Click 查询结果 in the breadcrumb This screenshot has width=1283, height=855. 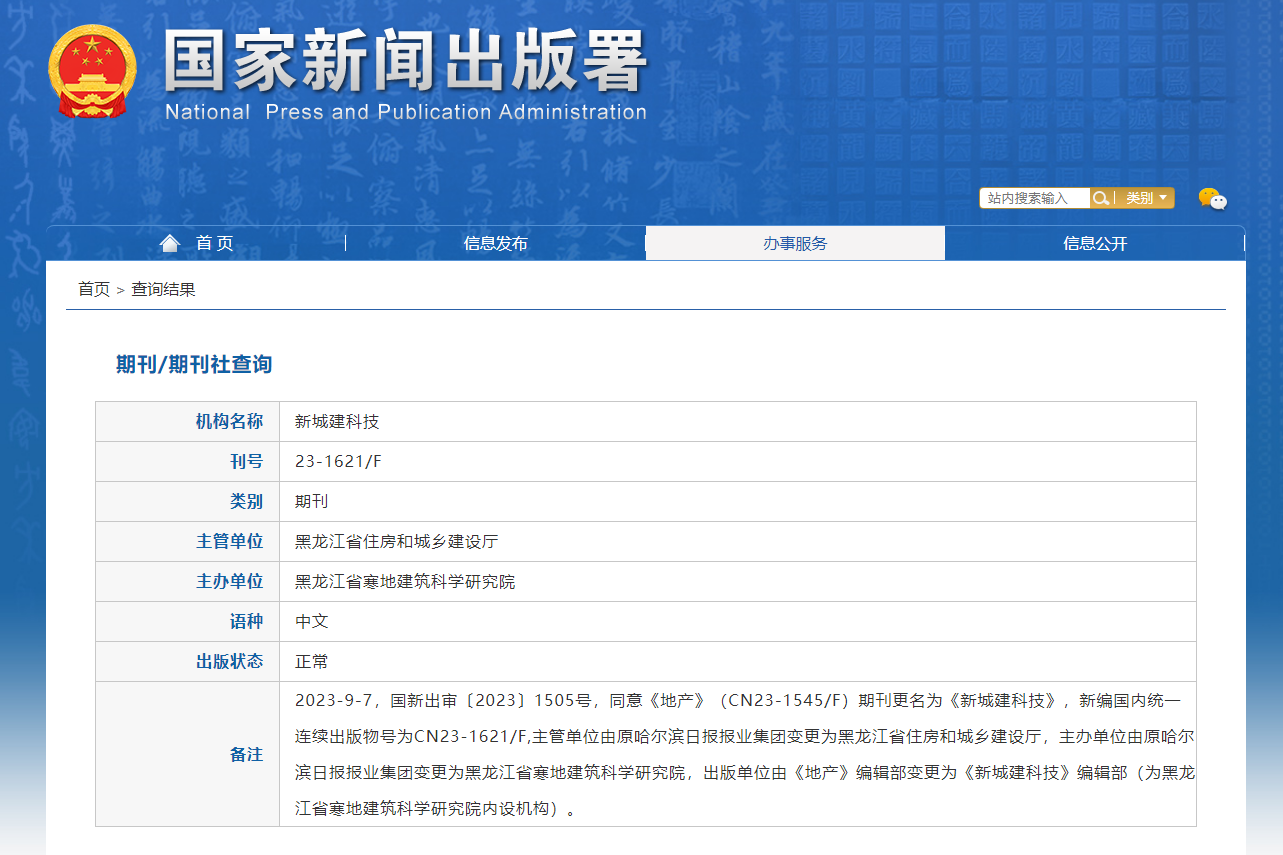click(163, 289)
